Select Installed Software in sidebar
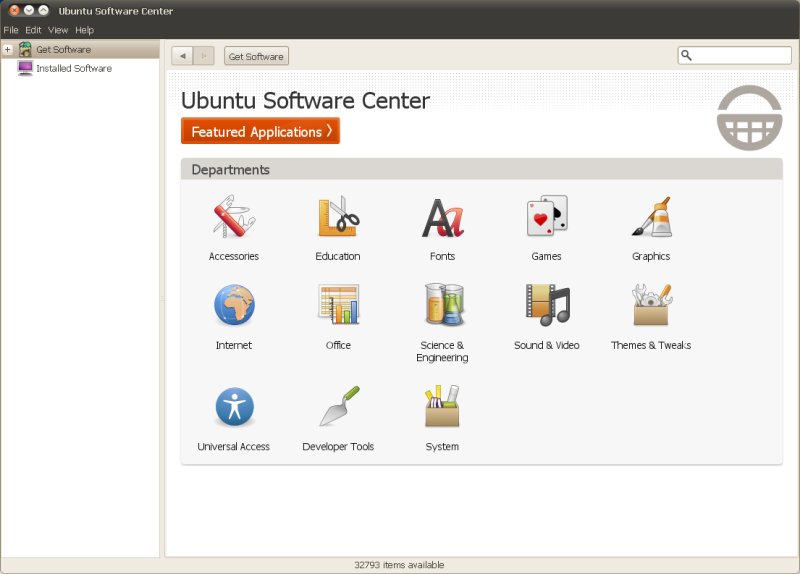The width and height of the screenshot is (800, 574). [73, 69]
